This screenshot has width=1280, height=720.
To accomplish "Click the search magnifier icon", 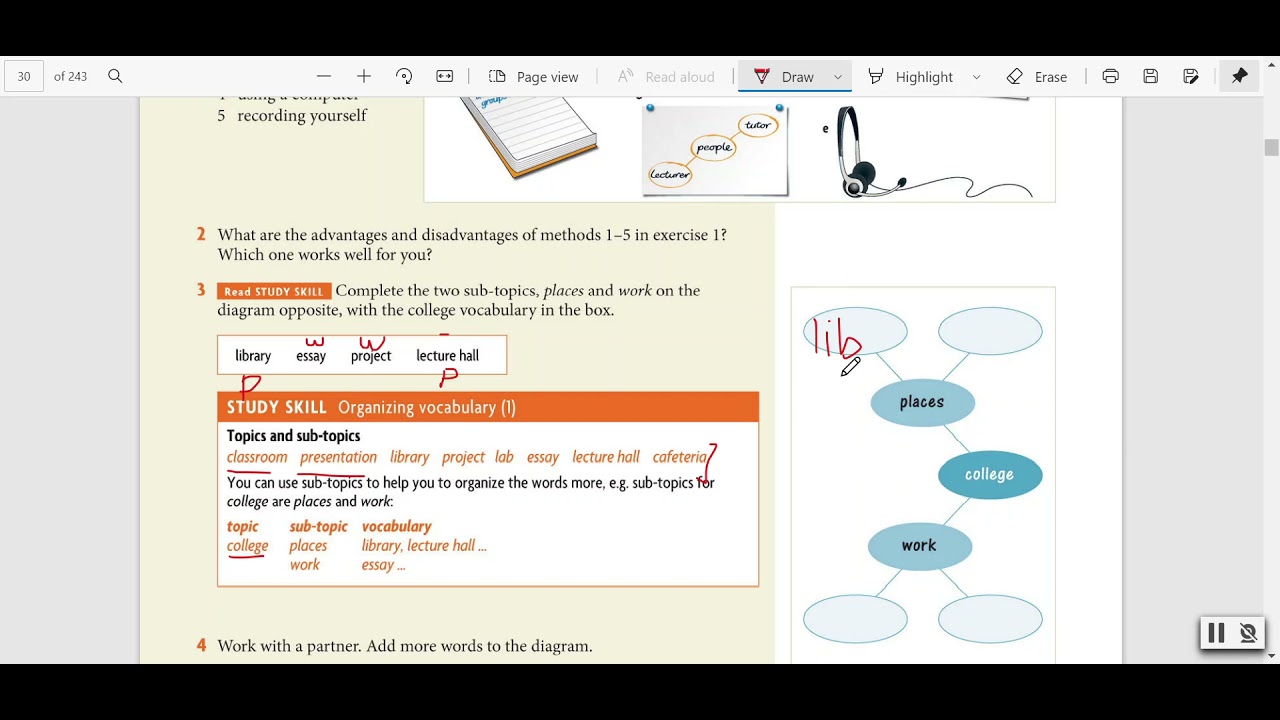I will (x=115, y=76).
